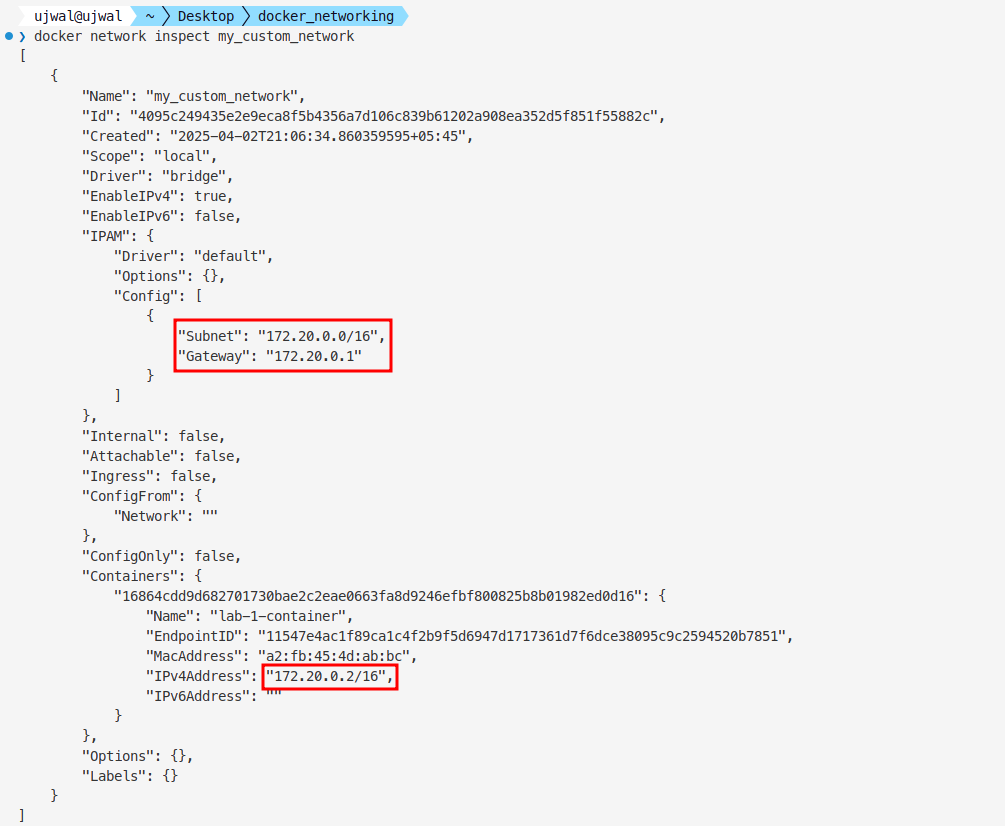Click the EnableIPv4 true value

click(x=213, y=196)
